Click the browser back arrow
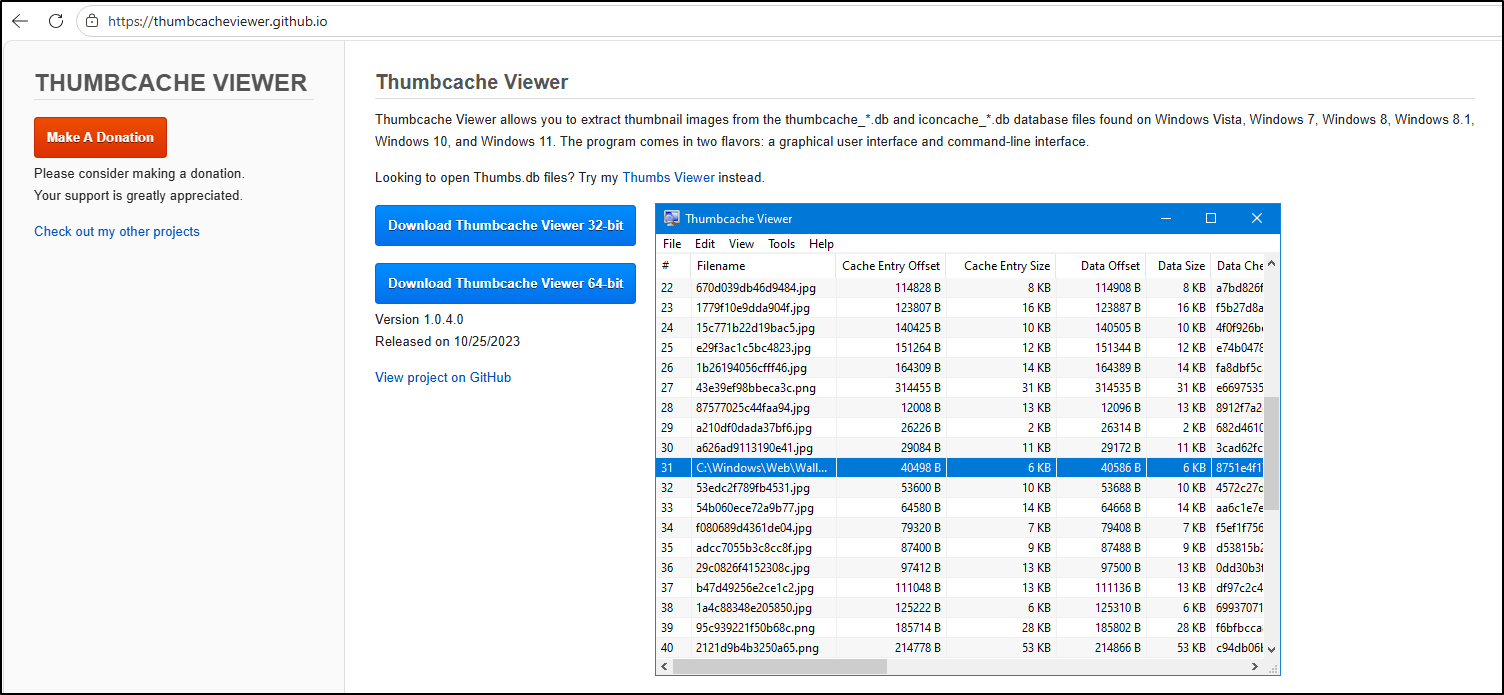The image size is (1504, 695). click(20, 20)
